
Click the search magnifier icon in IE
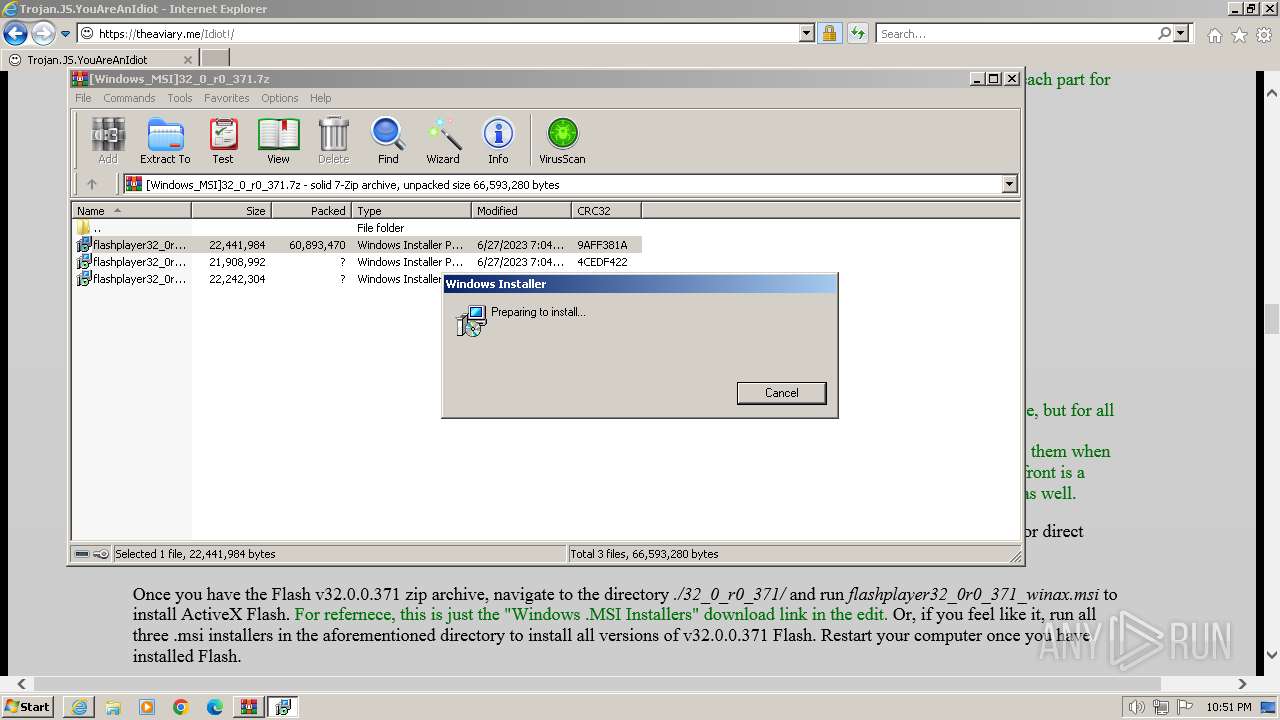tap(1164, 34)
